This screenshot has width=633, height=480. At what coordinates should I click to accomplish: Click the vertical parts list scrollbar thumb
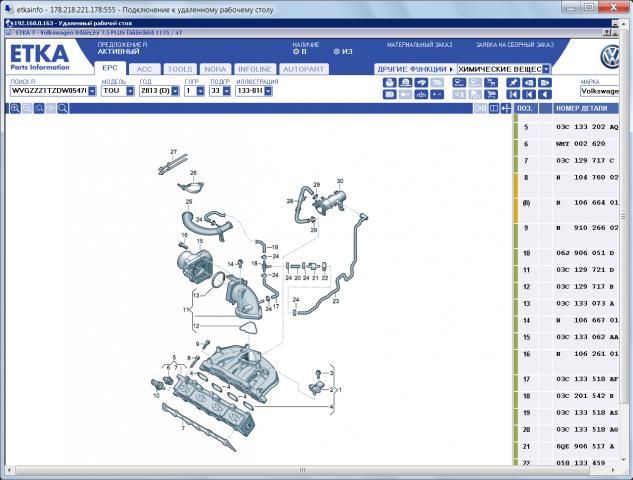pyautogui.click(x=624, y=217)
